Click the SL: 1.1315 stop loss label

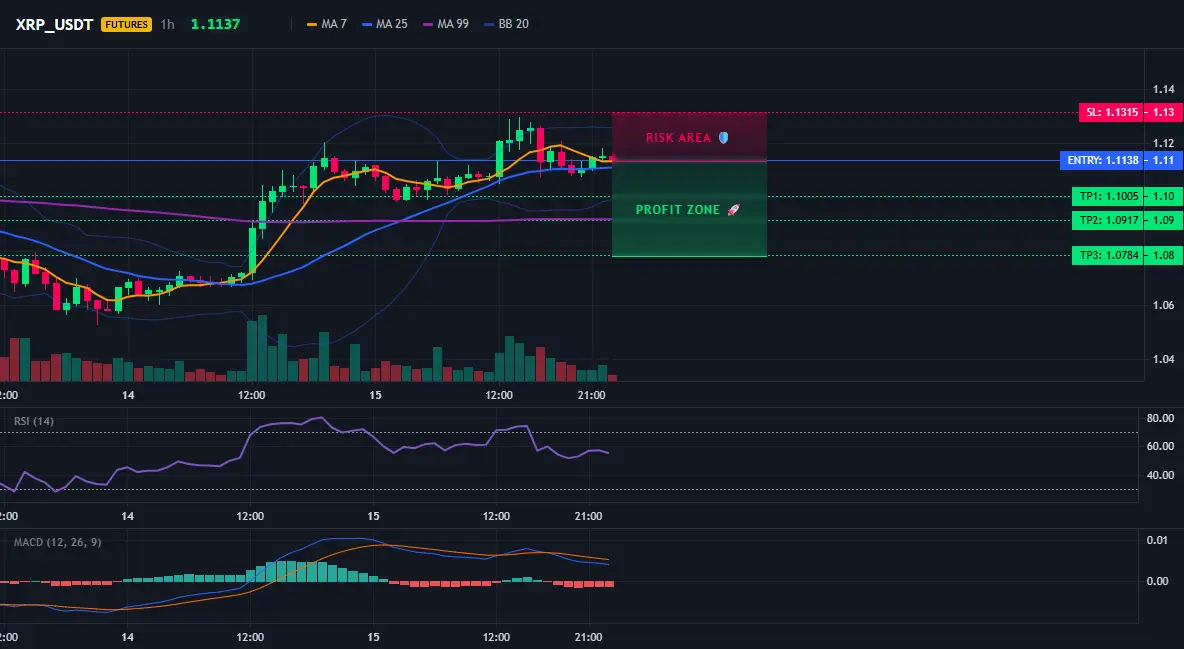pos(1112,113)
